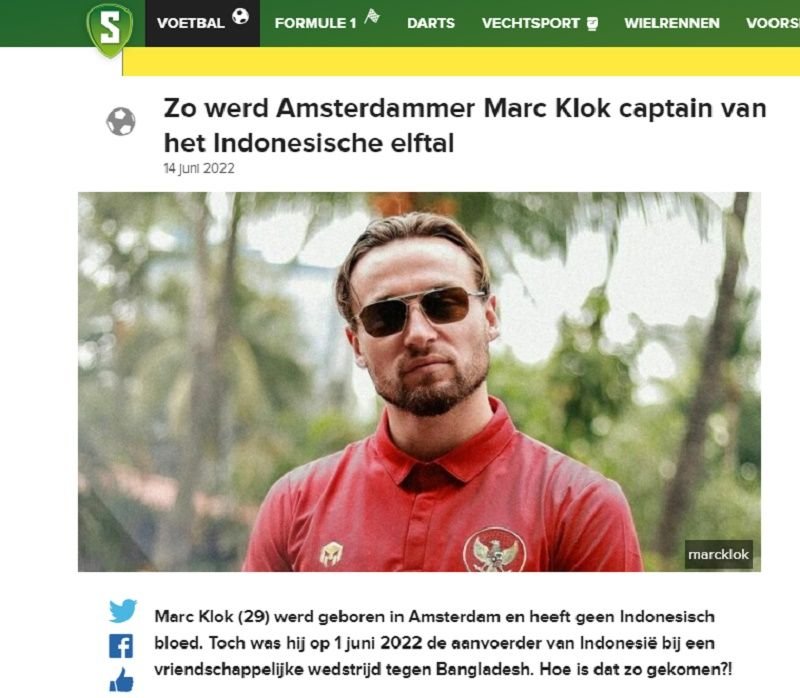Click the article headline about Marc Klok
This screenshot has height=698, width=800.
pos(465,125)
